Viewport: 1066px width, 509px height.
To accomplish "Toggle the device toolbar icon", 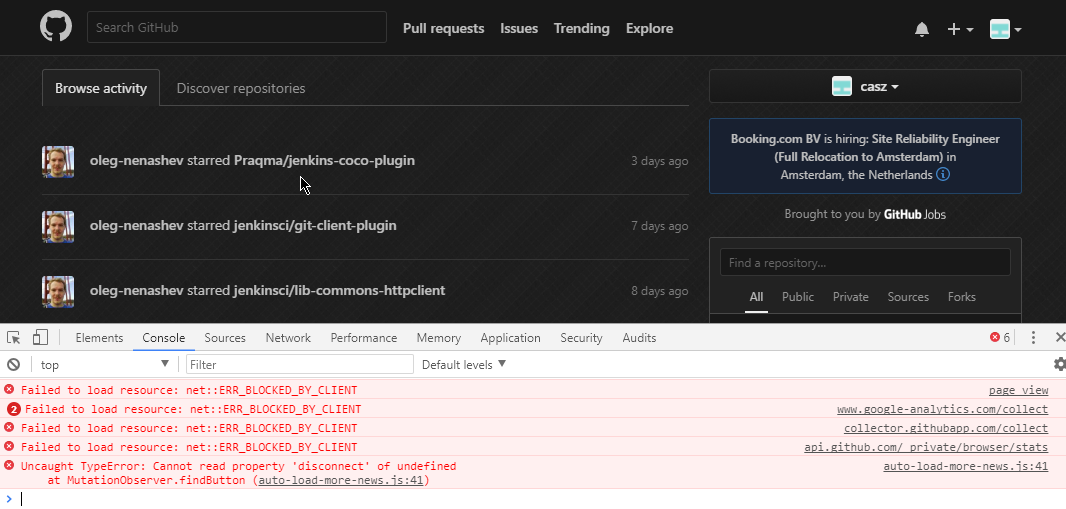I will tap(40, 337).
